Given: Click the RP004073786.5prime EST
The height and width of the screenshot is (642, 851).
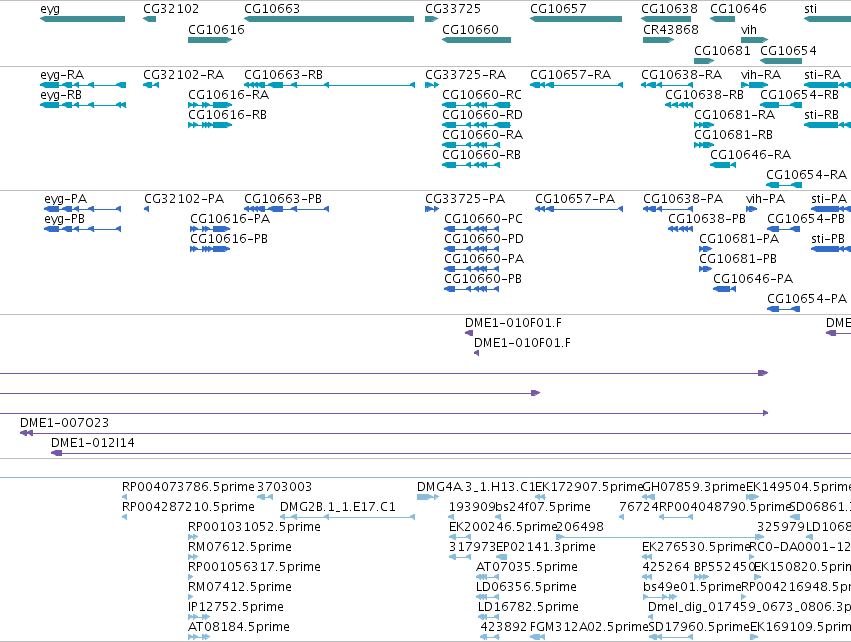Looking at the screenshot, I should coord(125,497).
